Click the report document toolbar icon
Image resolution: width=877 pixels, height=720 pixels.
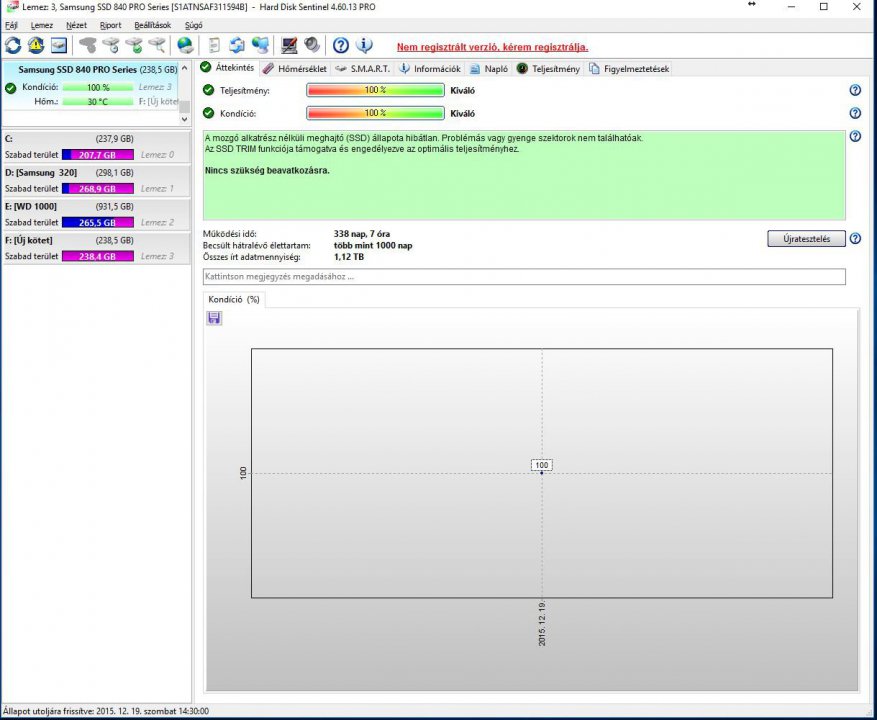coord(214,45)
